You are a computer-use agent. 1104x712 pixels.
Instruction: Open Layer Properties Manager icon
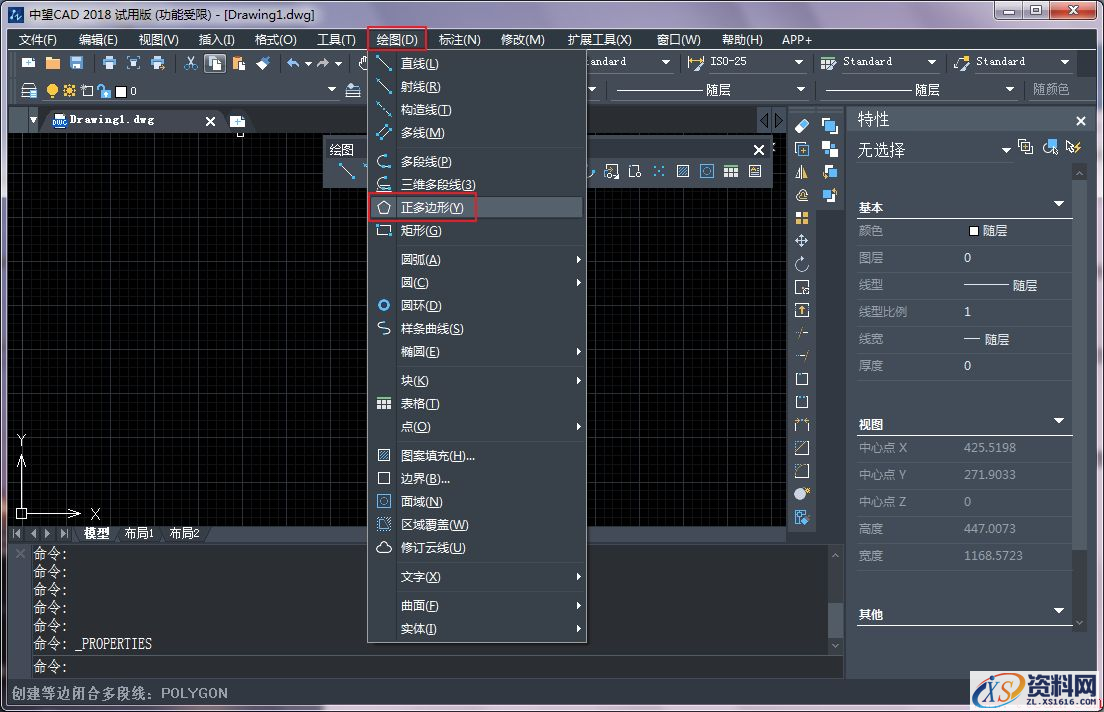(29, 91)
